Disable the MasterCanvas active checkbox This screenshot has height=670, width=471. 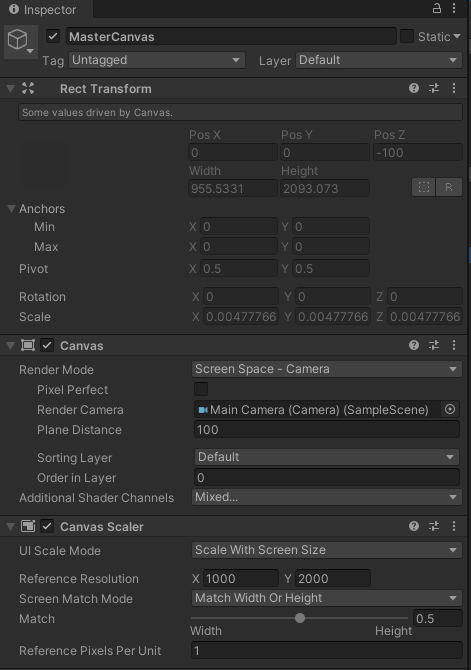click(x=53, y=36)
